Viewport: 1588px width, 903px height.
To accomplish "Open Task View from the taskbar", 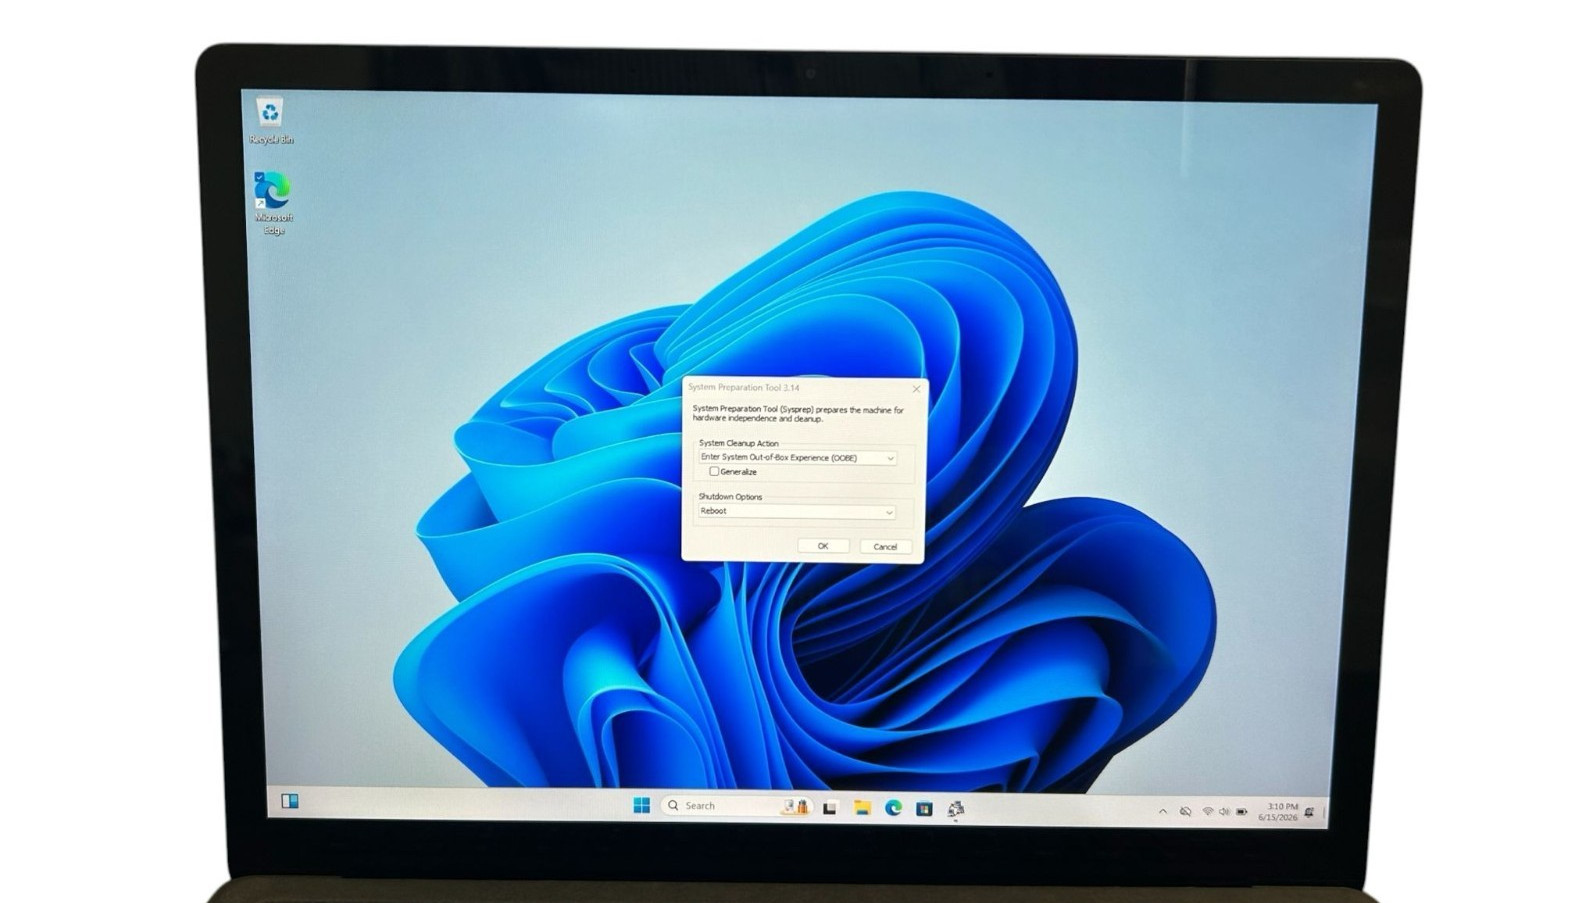I will [830, 808].
